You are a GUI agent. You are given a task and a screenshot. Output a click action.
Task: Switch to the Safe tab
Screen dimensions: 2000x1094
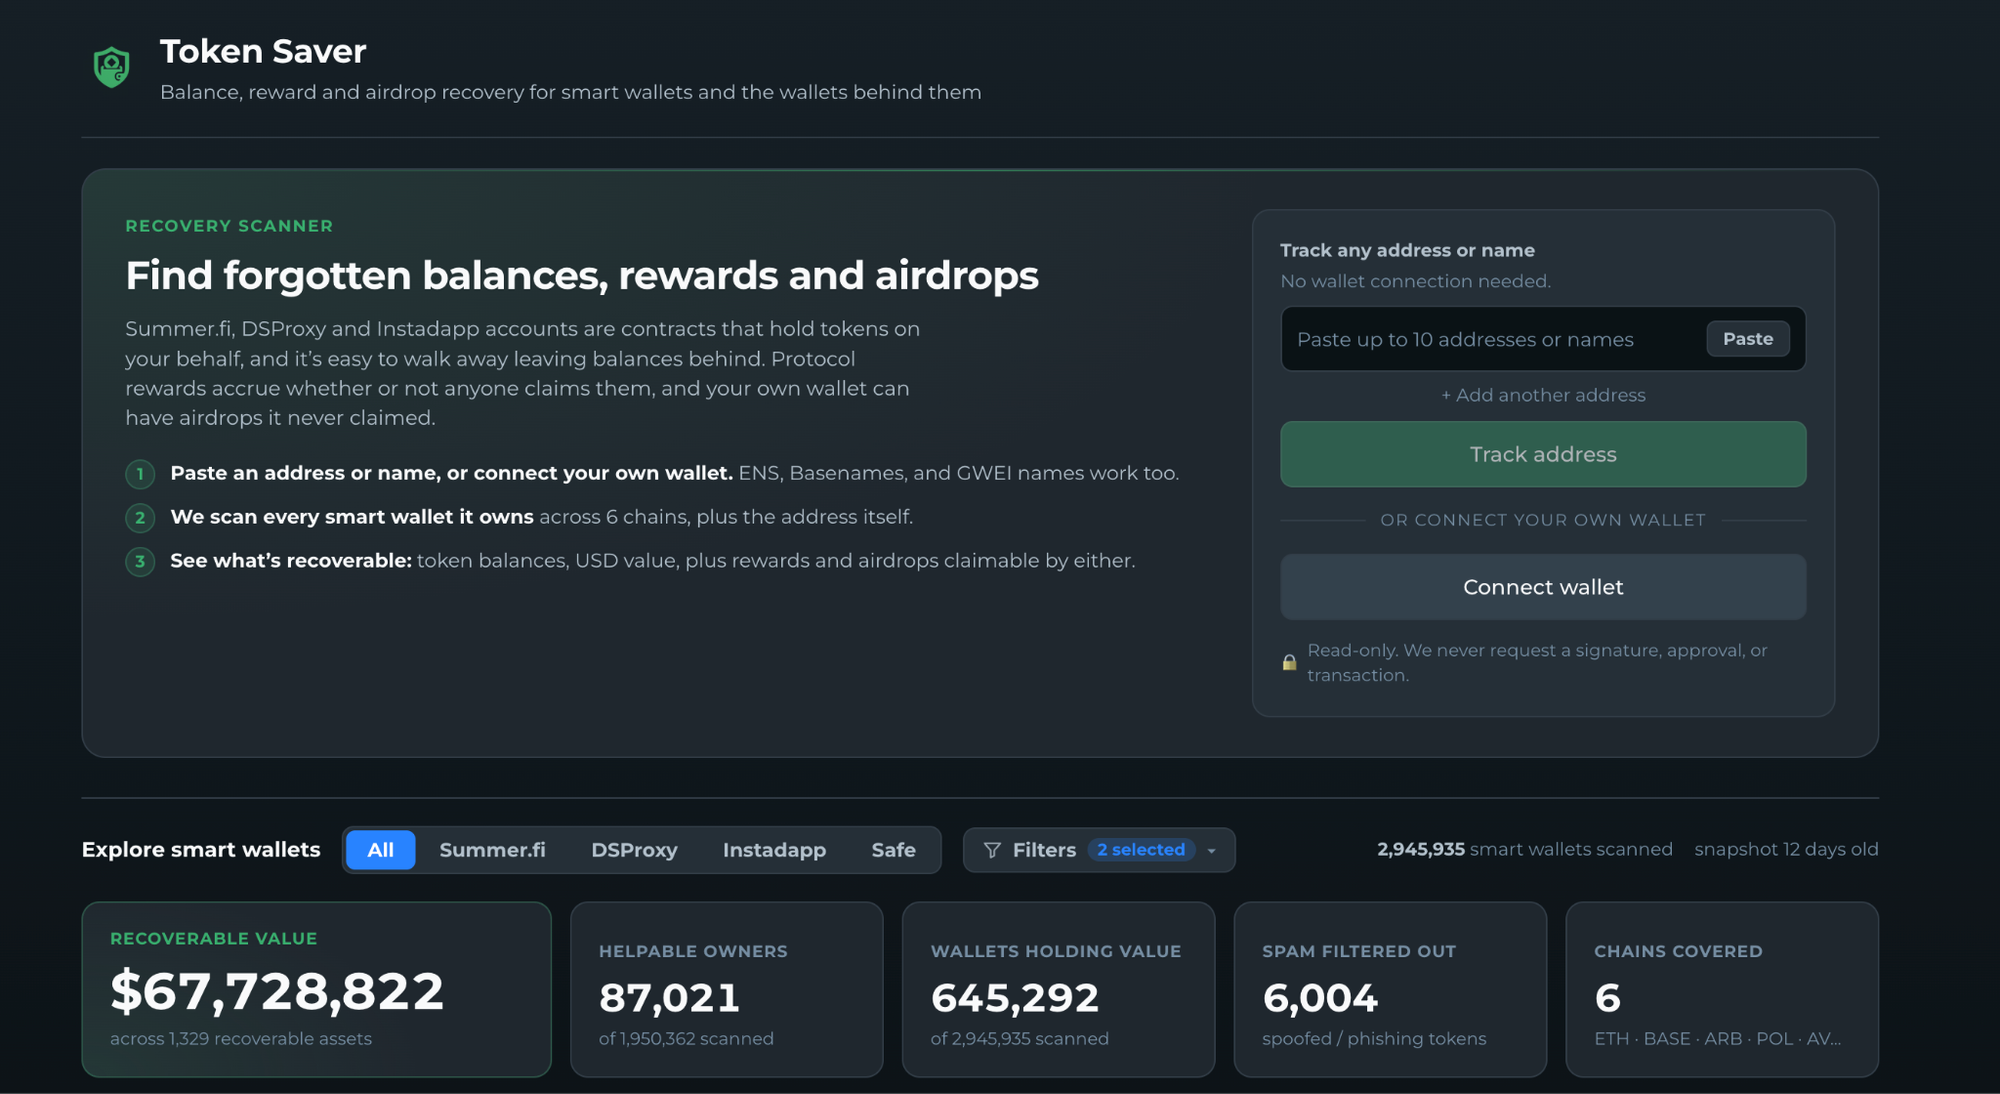[893, 850]
